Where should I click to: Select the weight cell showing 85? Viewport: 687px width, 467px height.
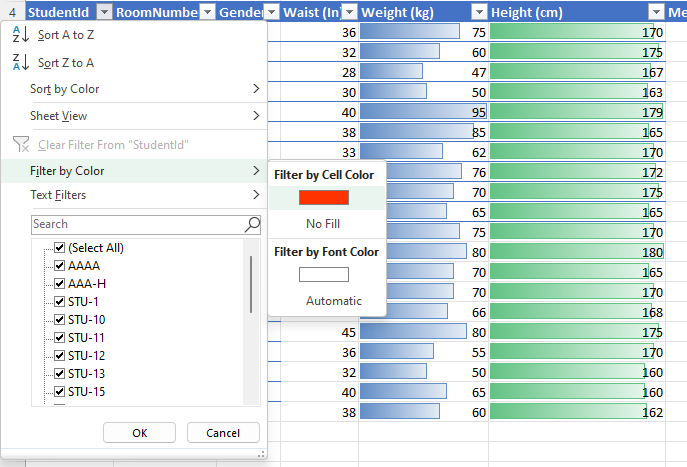424,132
